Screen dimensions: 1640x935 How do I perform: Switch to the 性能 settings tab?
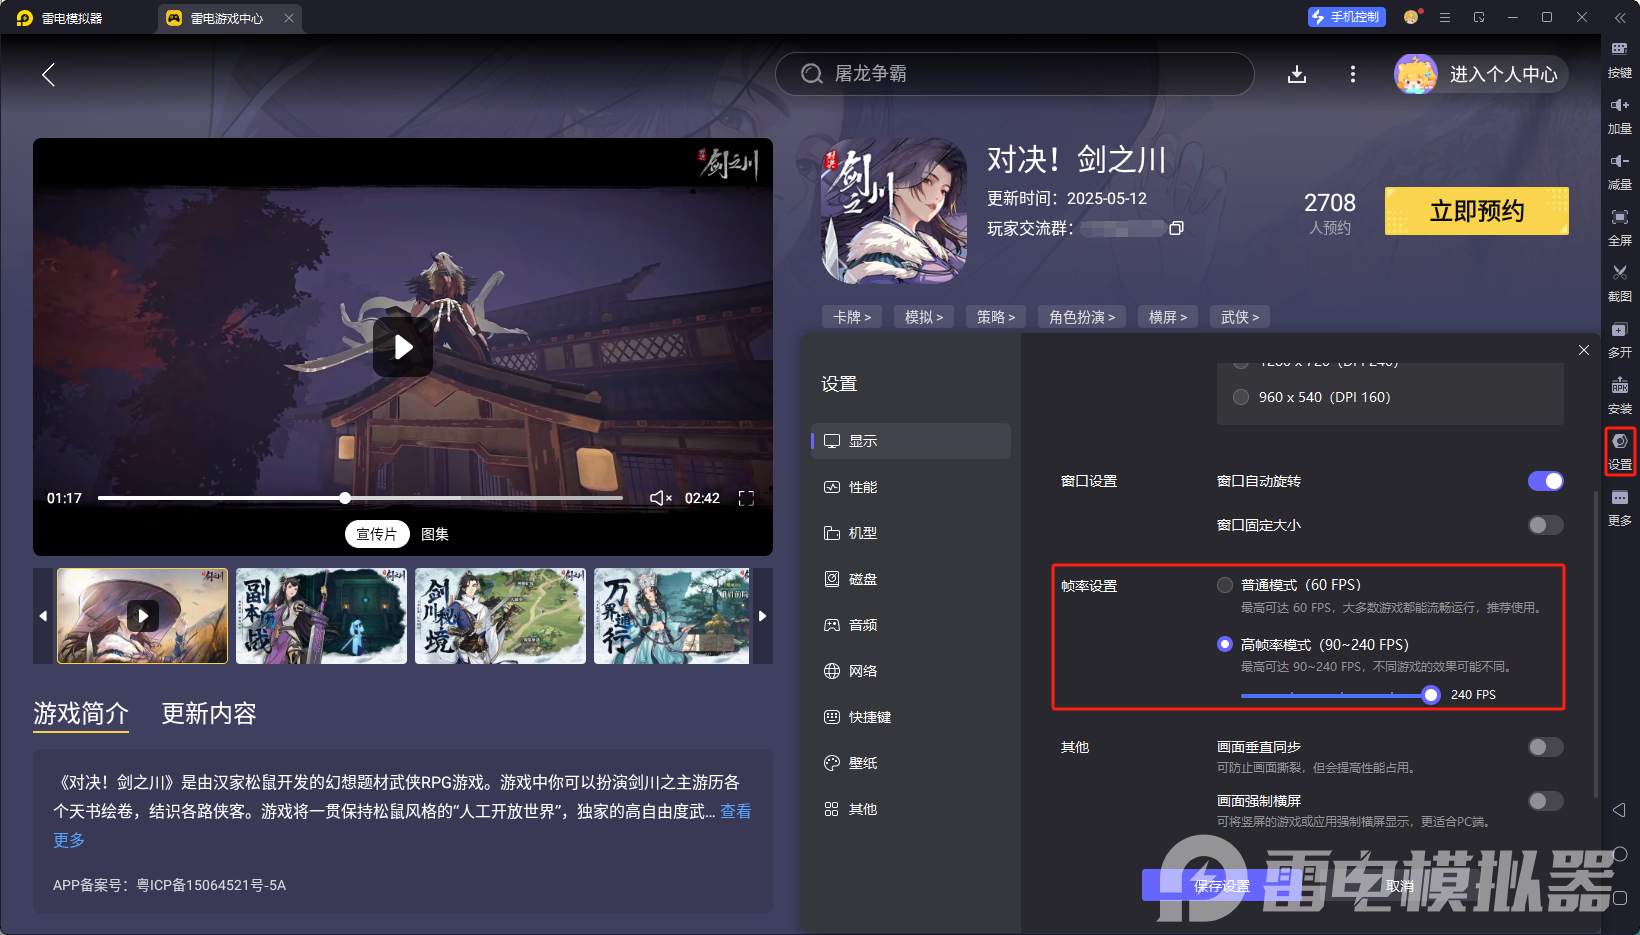pyautogui.click(x=862, y=487)
